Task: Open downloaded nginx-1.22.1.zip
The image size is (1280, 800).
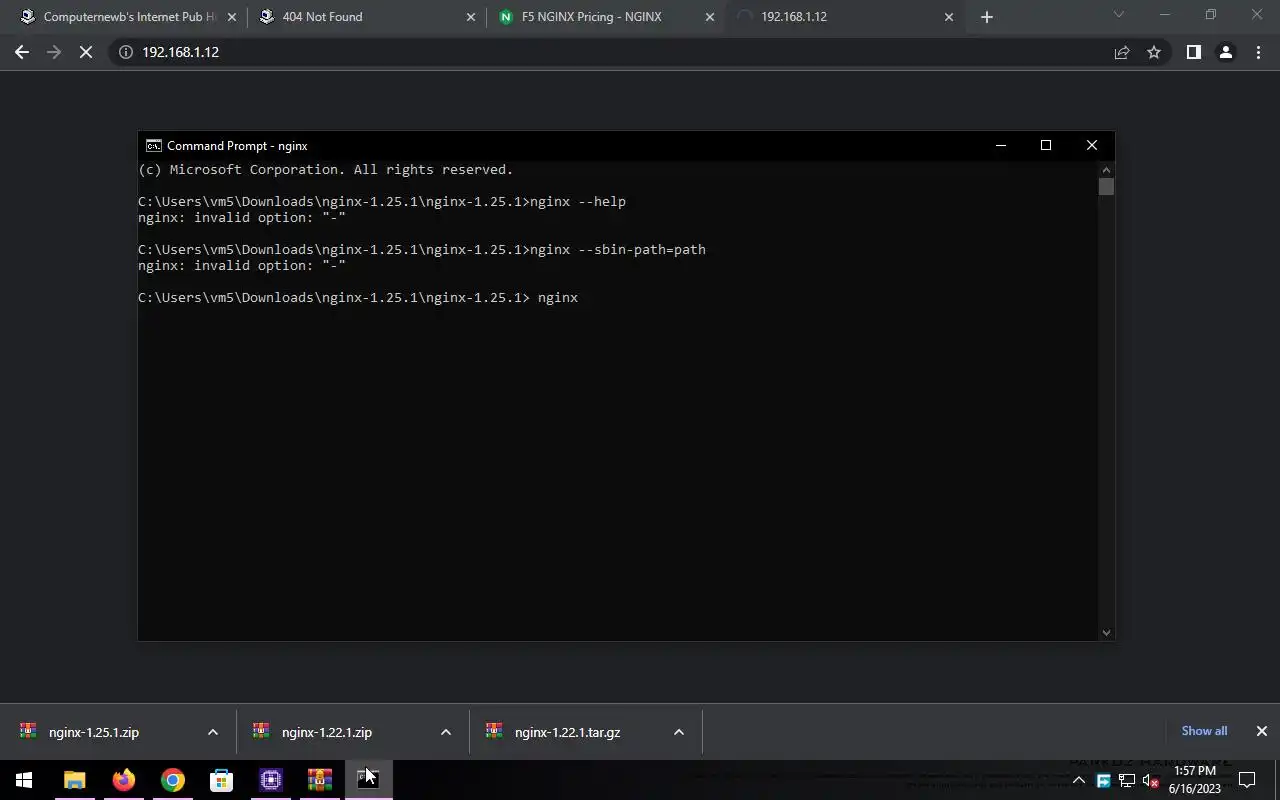Action: tap(327, 732)
